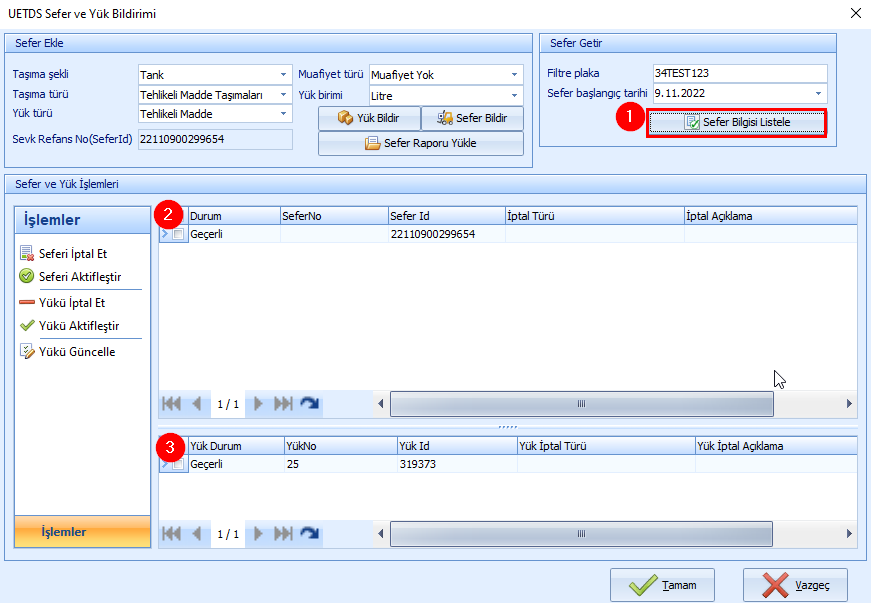Open Yükü Güncelle to update load

pos(68,351)
